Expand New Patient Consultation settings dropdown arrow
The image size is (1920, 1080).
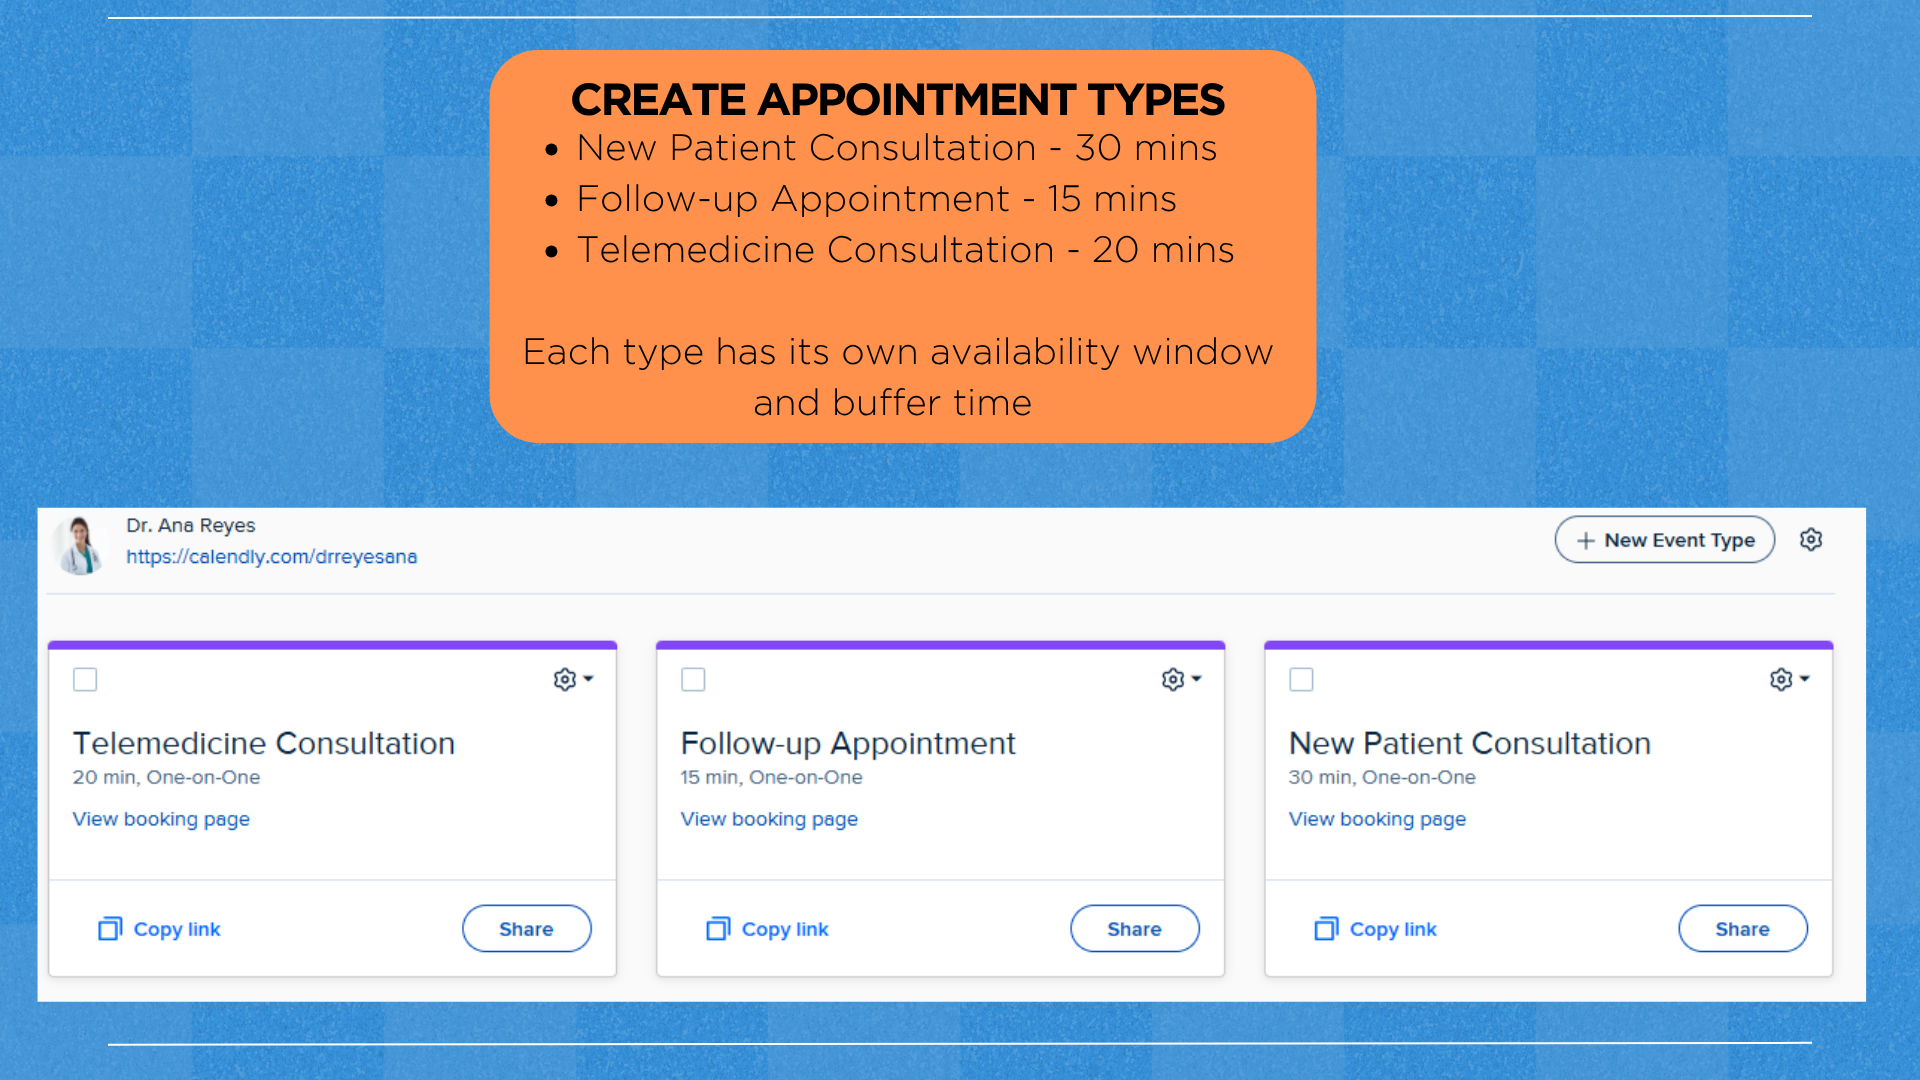1805,679
